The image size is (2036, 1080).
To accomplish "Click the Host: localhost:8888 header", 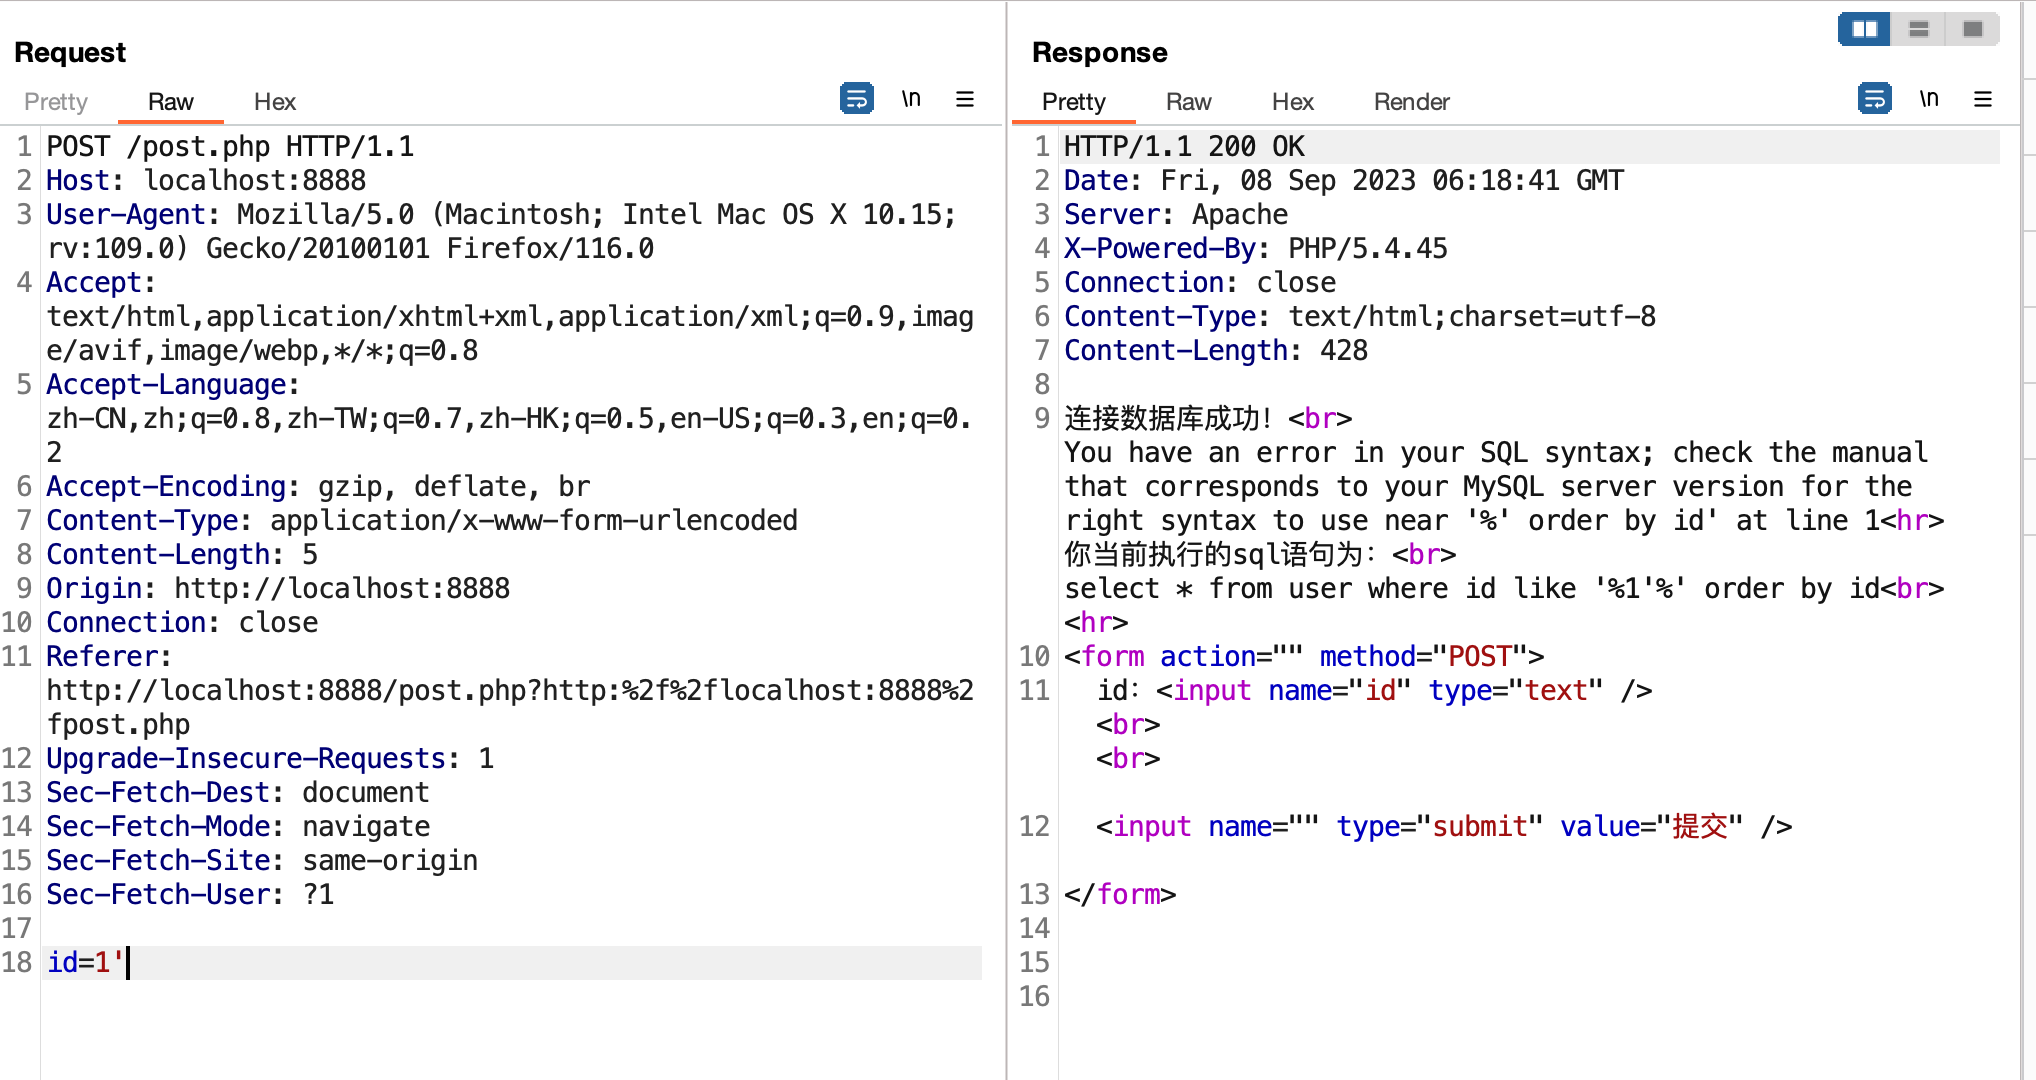I will (206, 181).
